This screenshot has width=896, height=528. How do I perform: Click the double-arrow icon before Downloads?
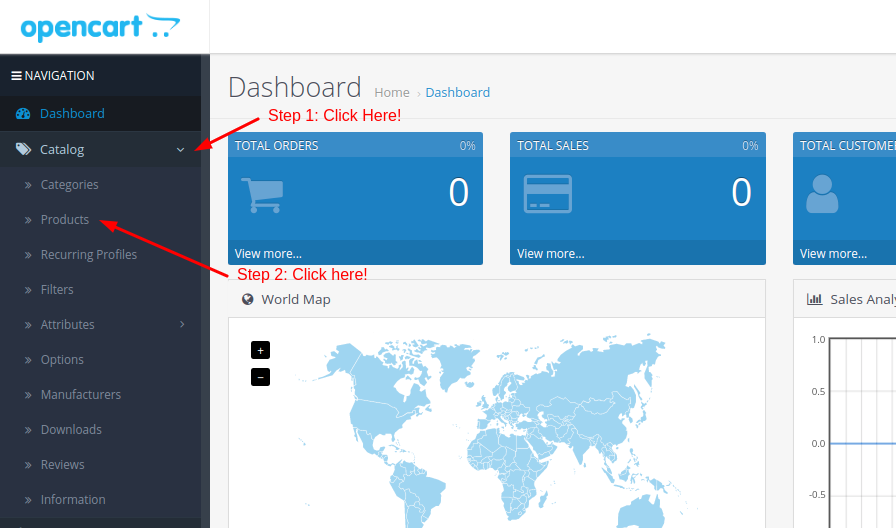[28, 430]
